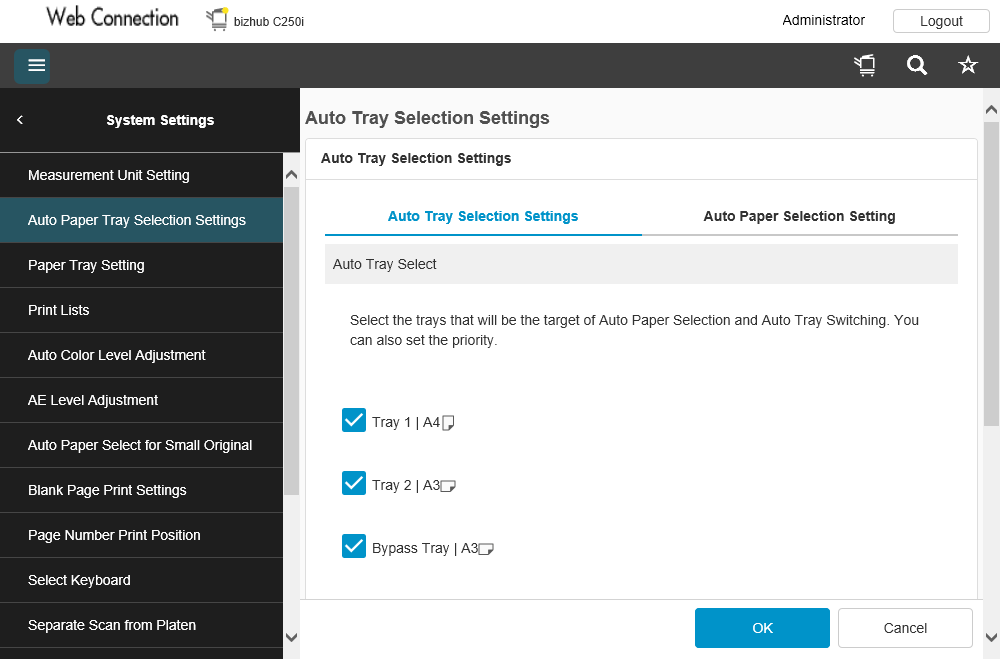Uncheck the Tray 1 A4 checkbox

pos(354,421)
